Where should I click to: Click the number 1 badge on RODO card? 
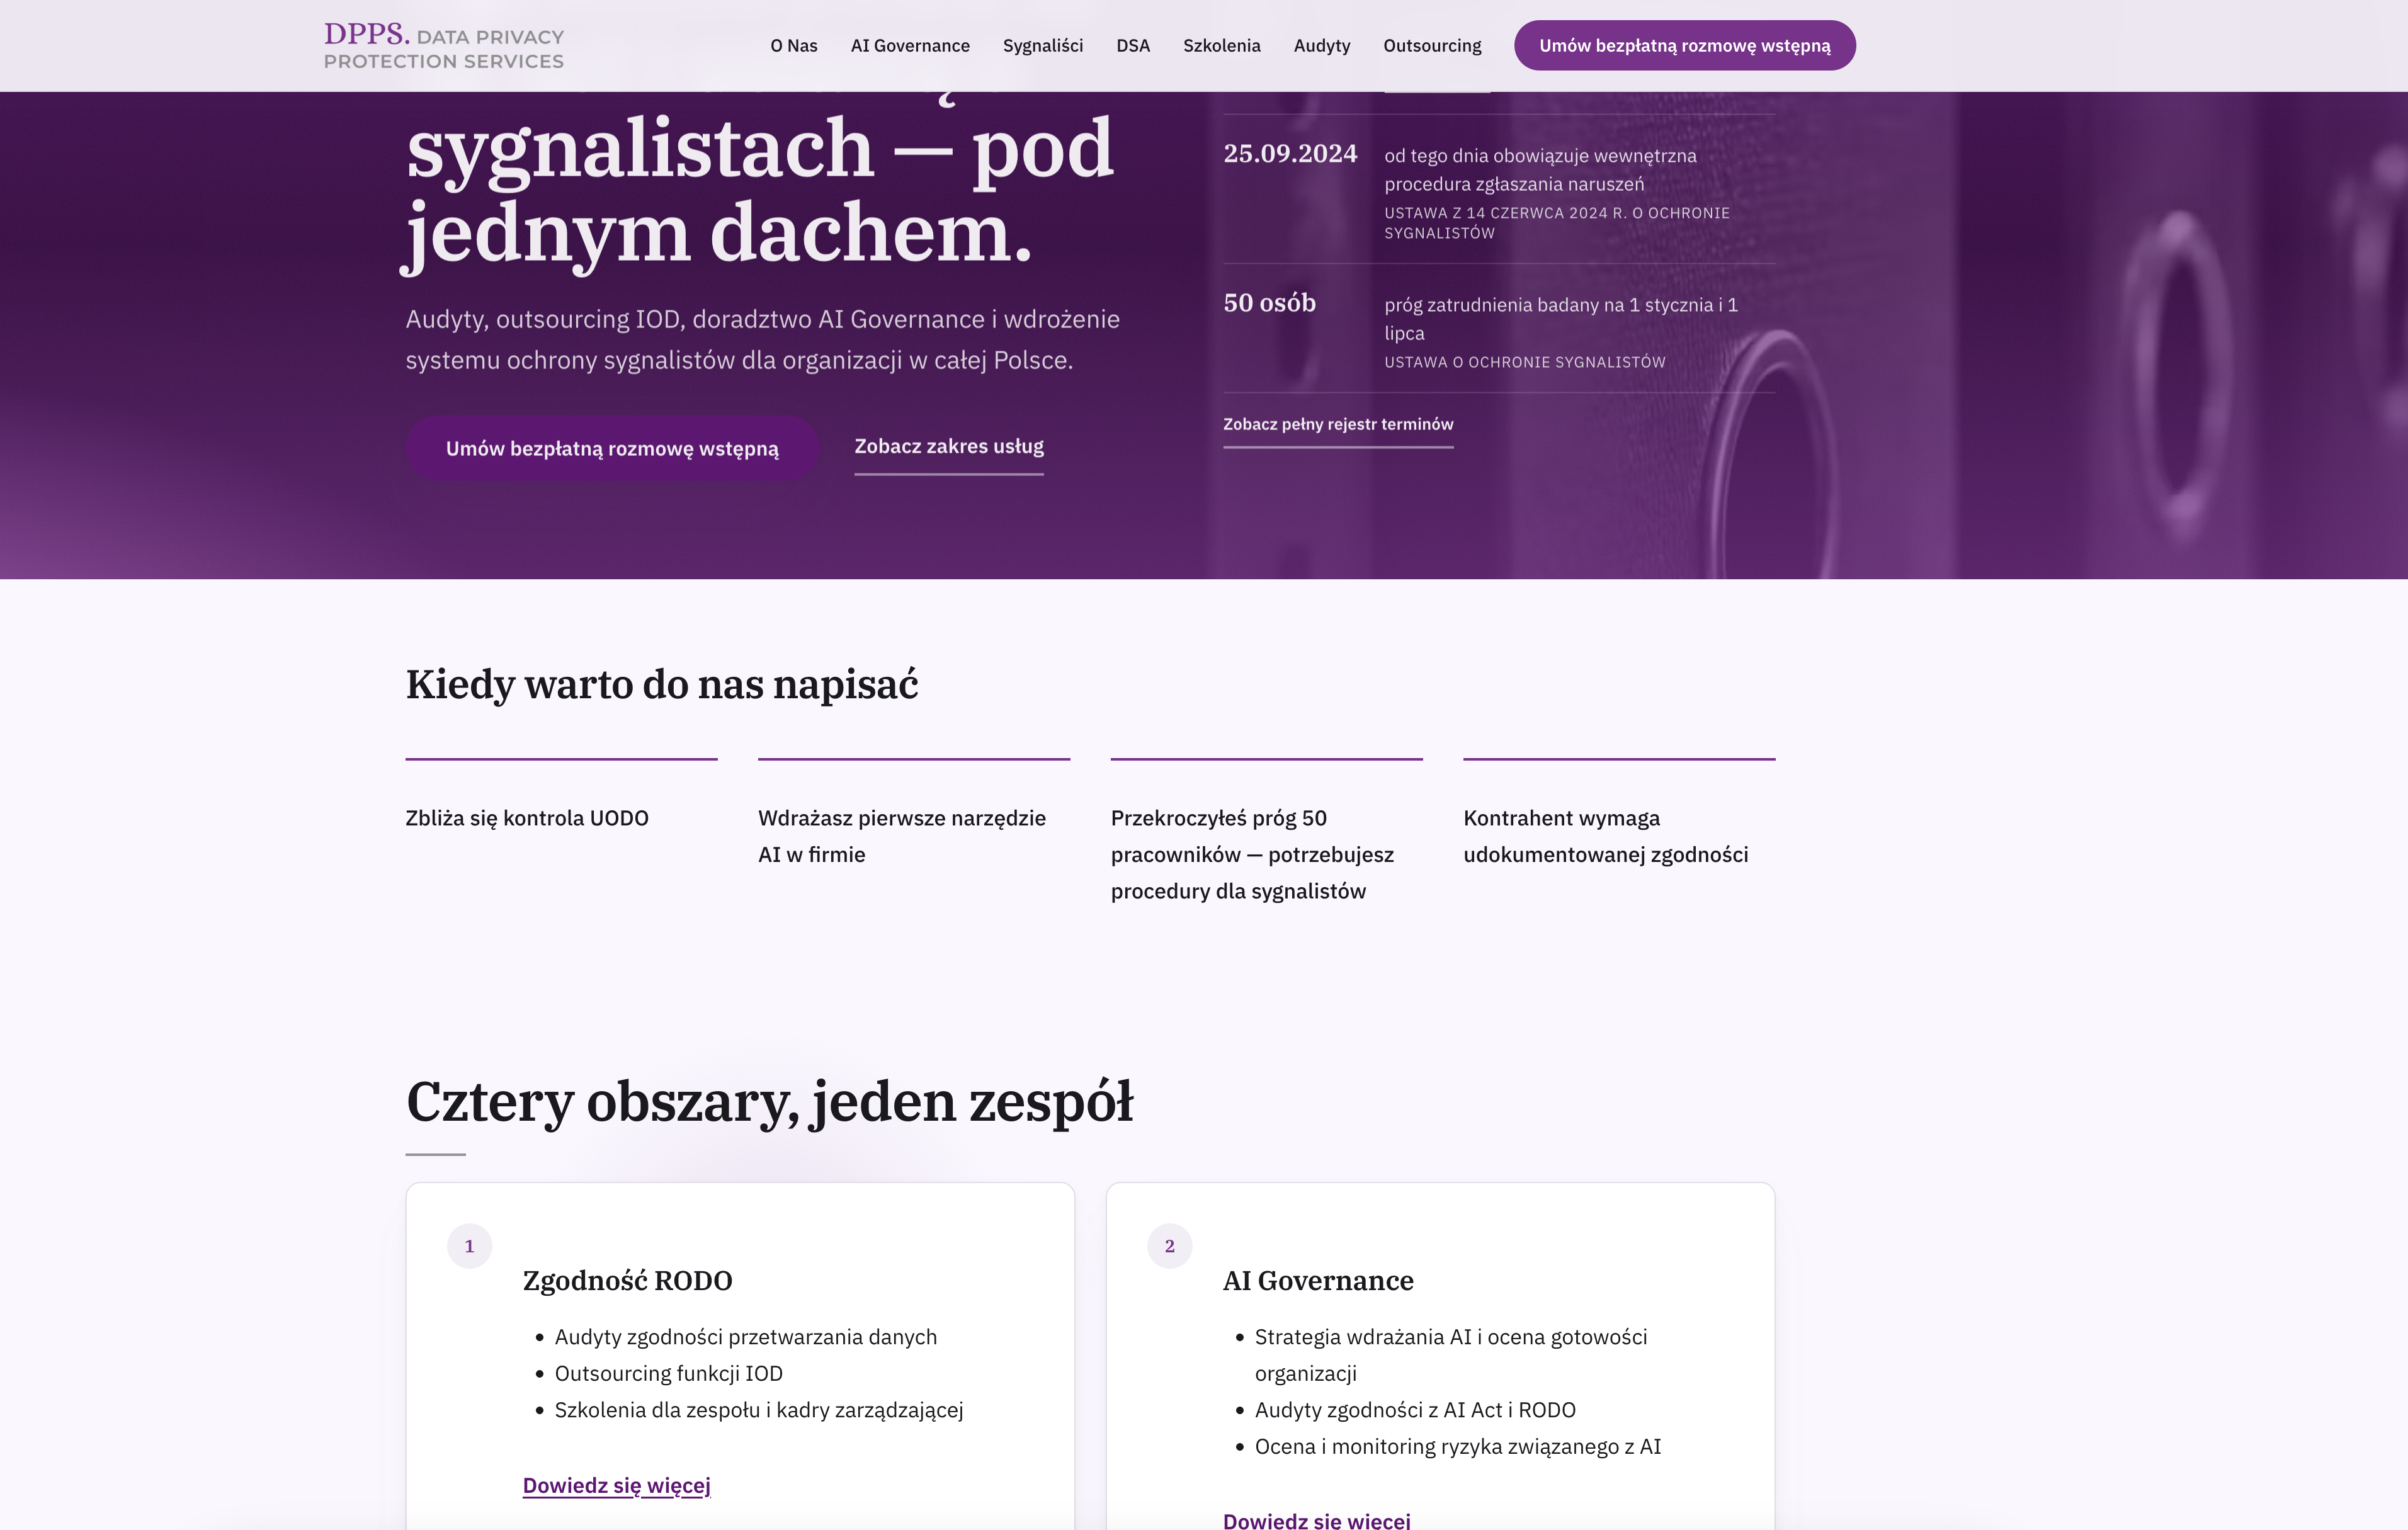(469, 1246)
